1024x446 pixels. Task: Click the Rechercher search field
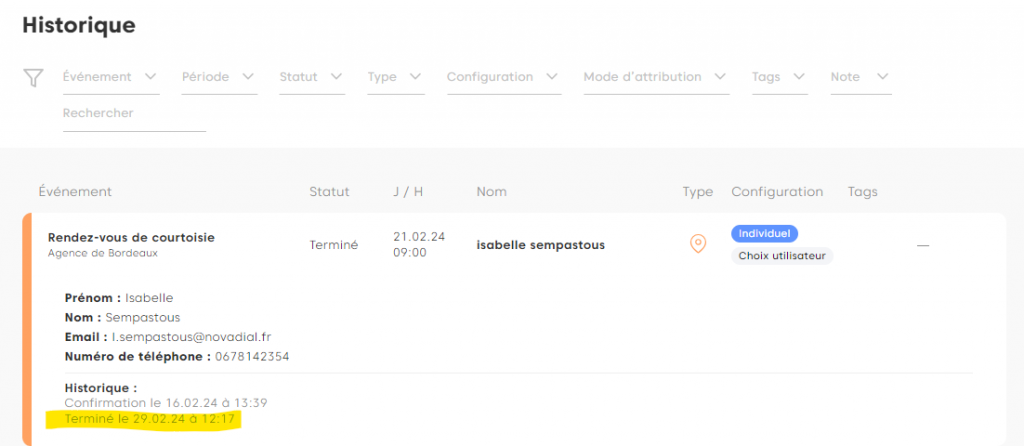tap(134, 114)
